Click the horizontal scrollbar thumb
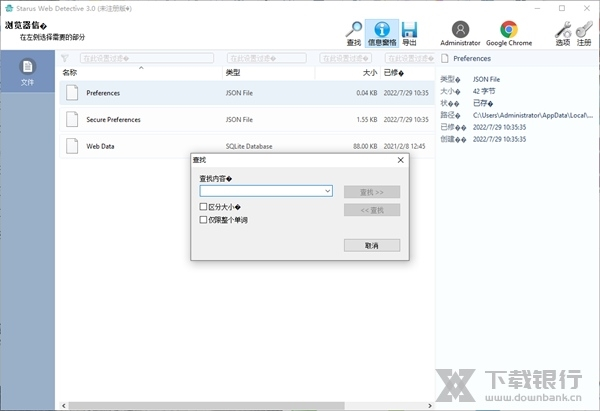The image size is (600, 411). point(206,406)
